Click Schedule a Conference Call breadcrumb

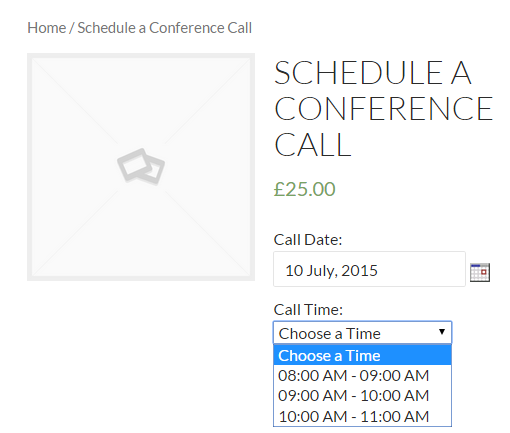coord(165,28)
